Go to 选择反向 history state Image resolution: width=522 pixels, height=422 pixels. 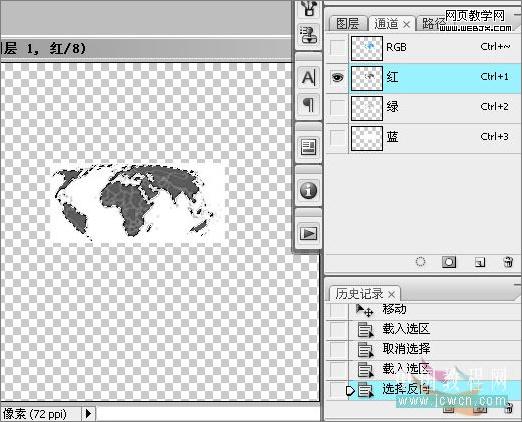pyautogui.click(x=406, y=389)
